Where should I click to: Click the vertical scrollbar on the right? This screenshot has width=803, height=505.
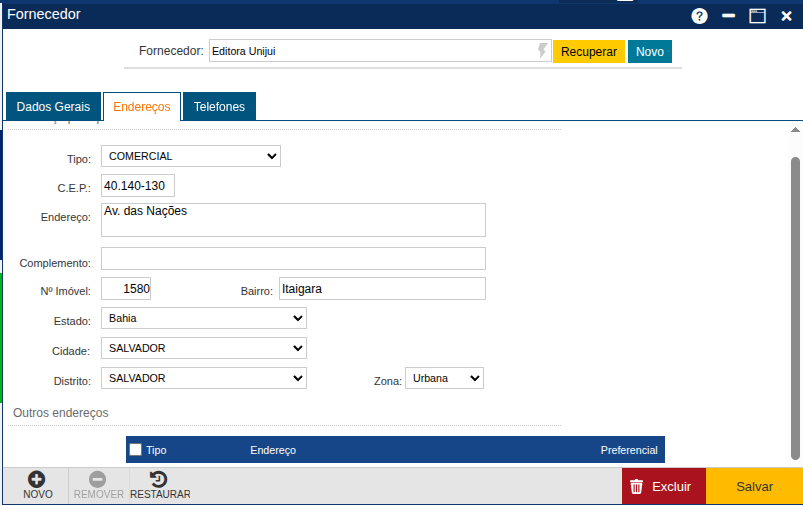click(x=795, y=300)
